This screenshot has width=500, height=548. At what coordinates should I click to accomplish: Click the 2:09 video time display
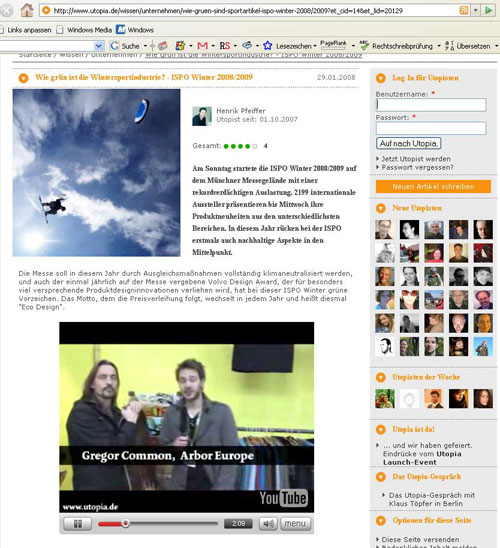[238, 524]
